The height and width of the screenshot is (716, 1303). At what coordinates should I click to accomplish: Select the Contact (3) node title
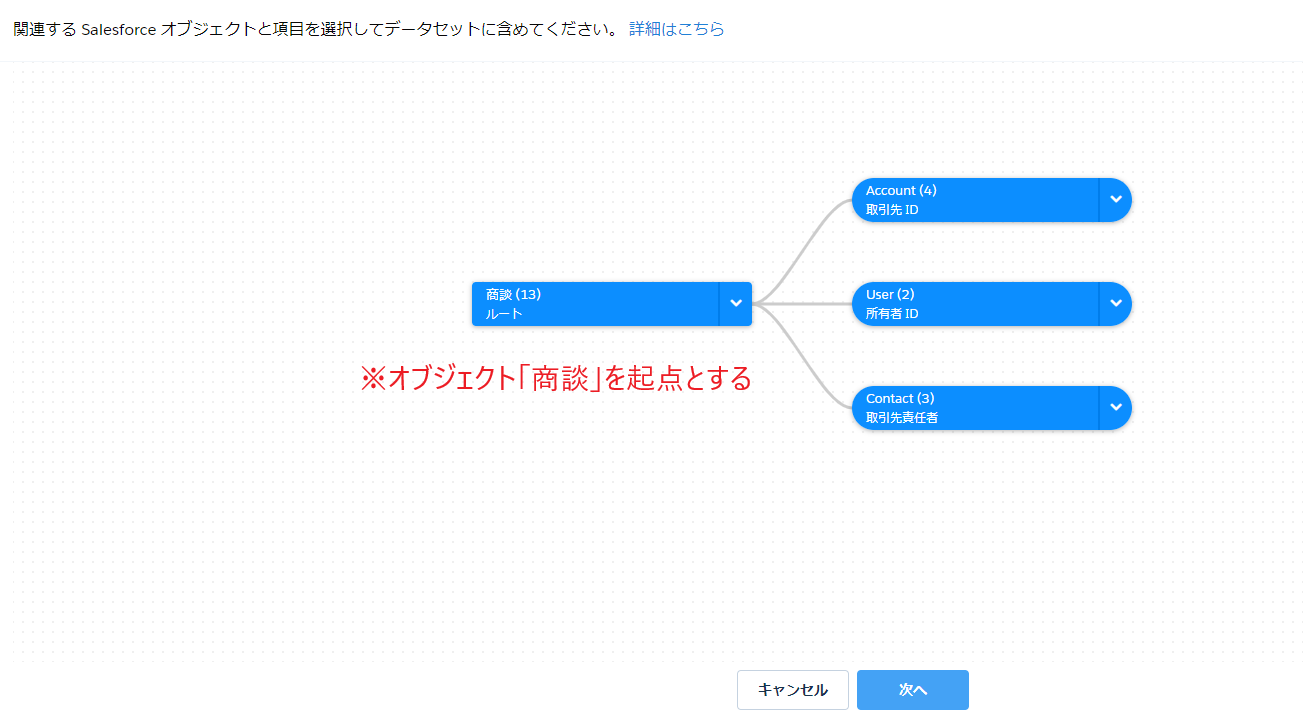[900, 398]
